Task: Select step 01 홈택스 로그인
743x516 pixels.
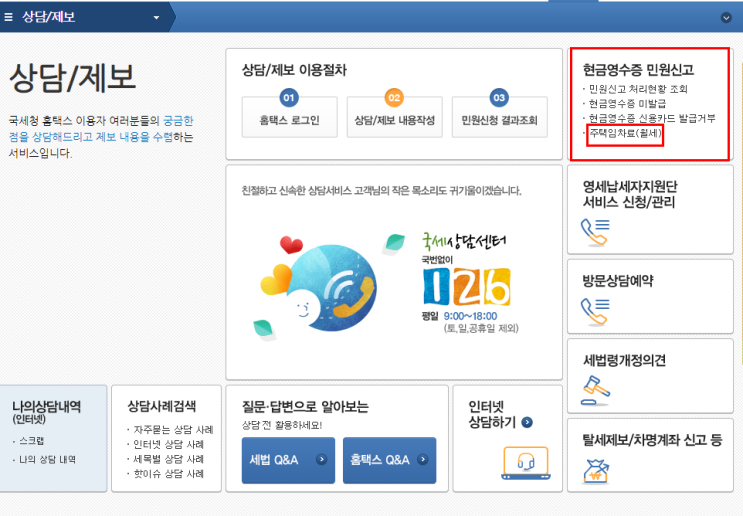Action: tap(290, 117)
